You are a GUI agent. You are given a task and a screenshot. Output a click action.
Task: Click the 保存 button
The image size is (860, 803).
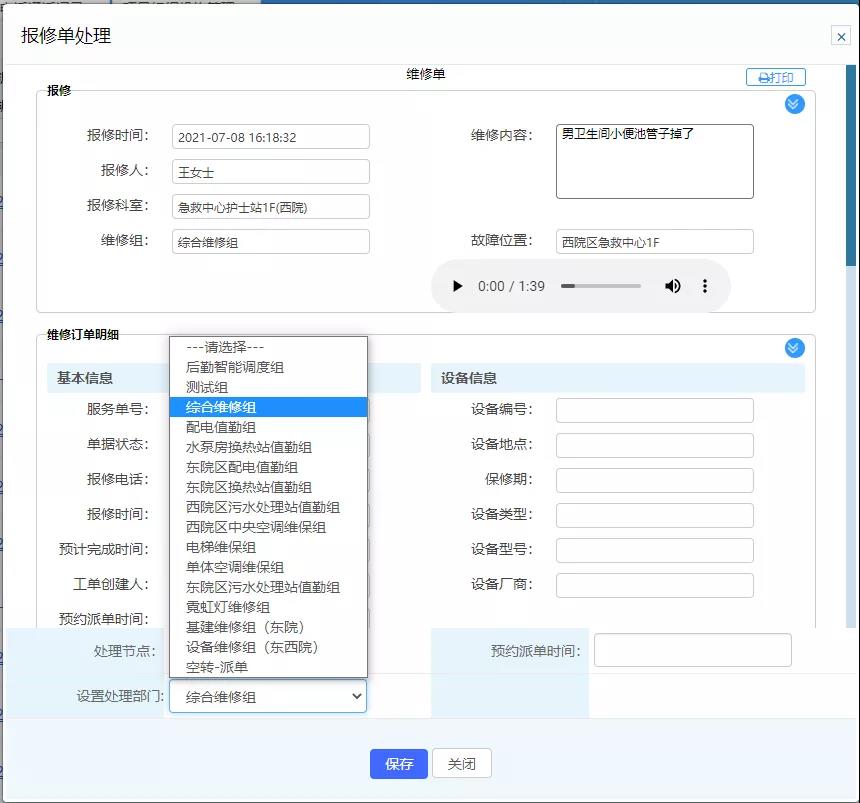(x=398, y=764)
